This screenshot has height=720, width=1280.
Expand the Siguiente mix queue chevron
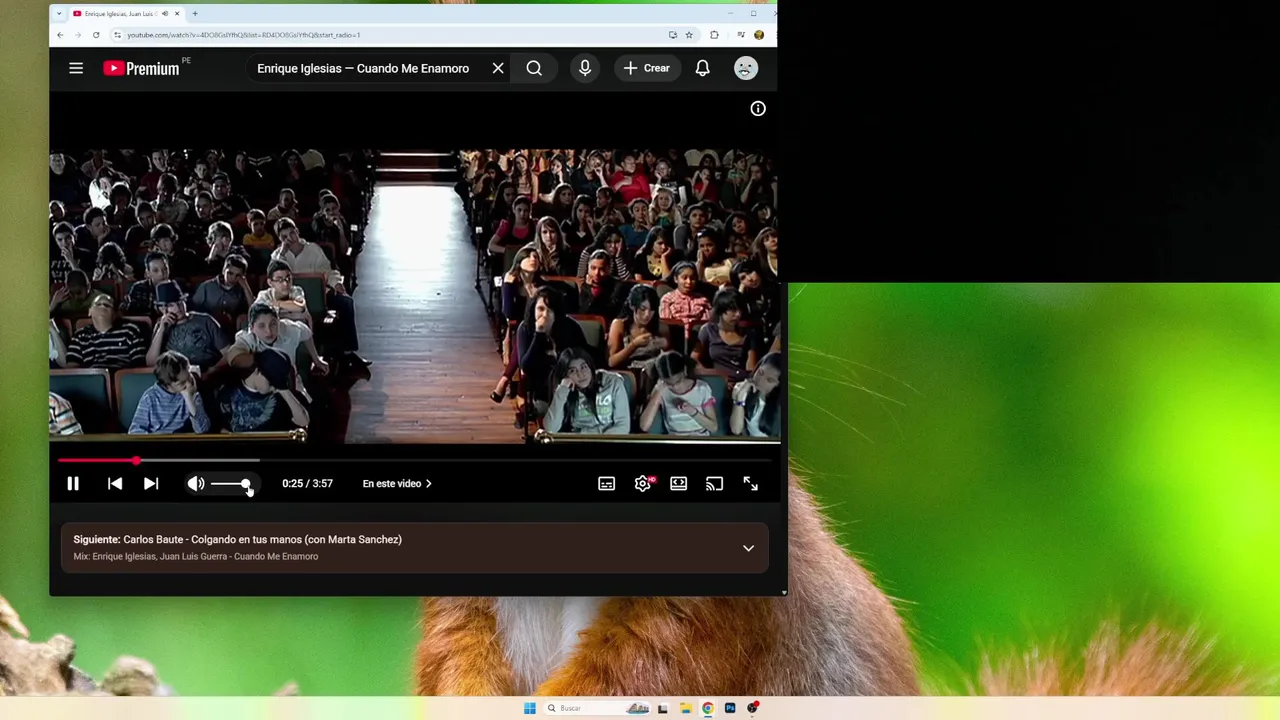[x=748, y=548]
